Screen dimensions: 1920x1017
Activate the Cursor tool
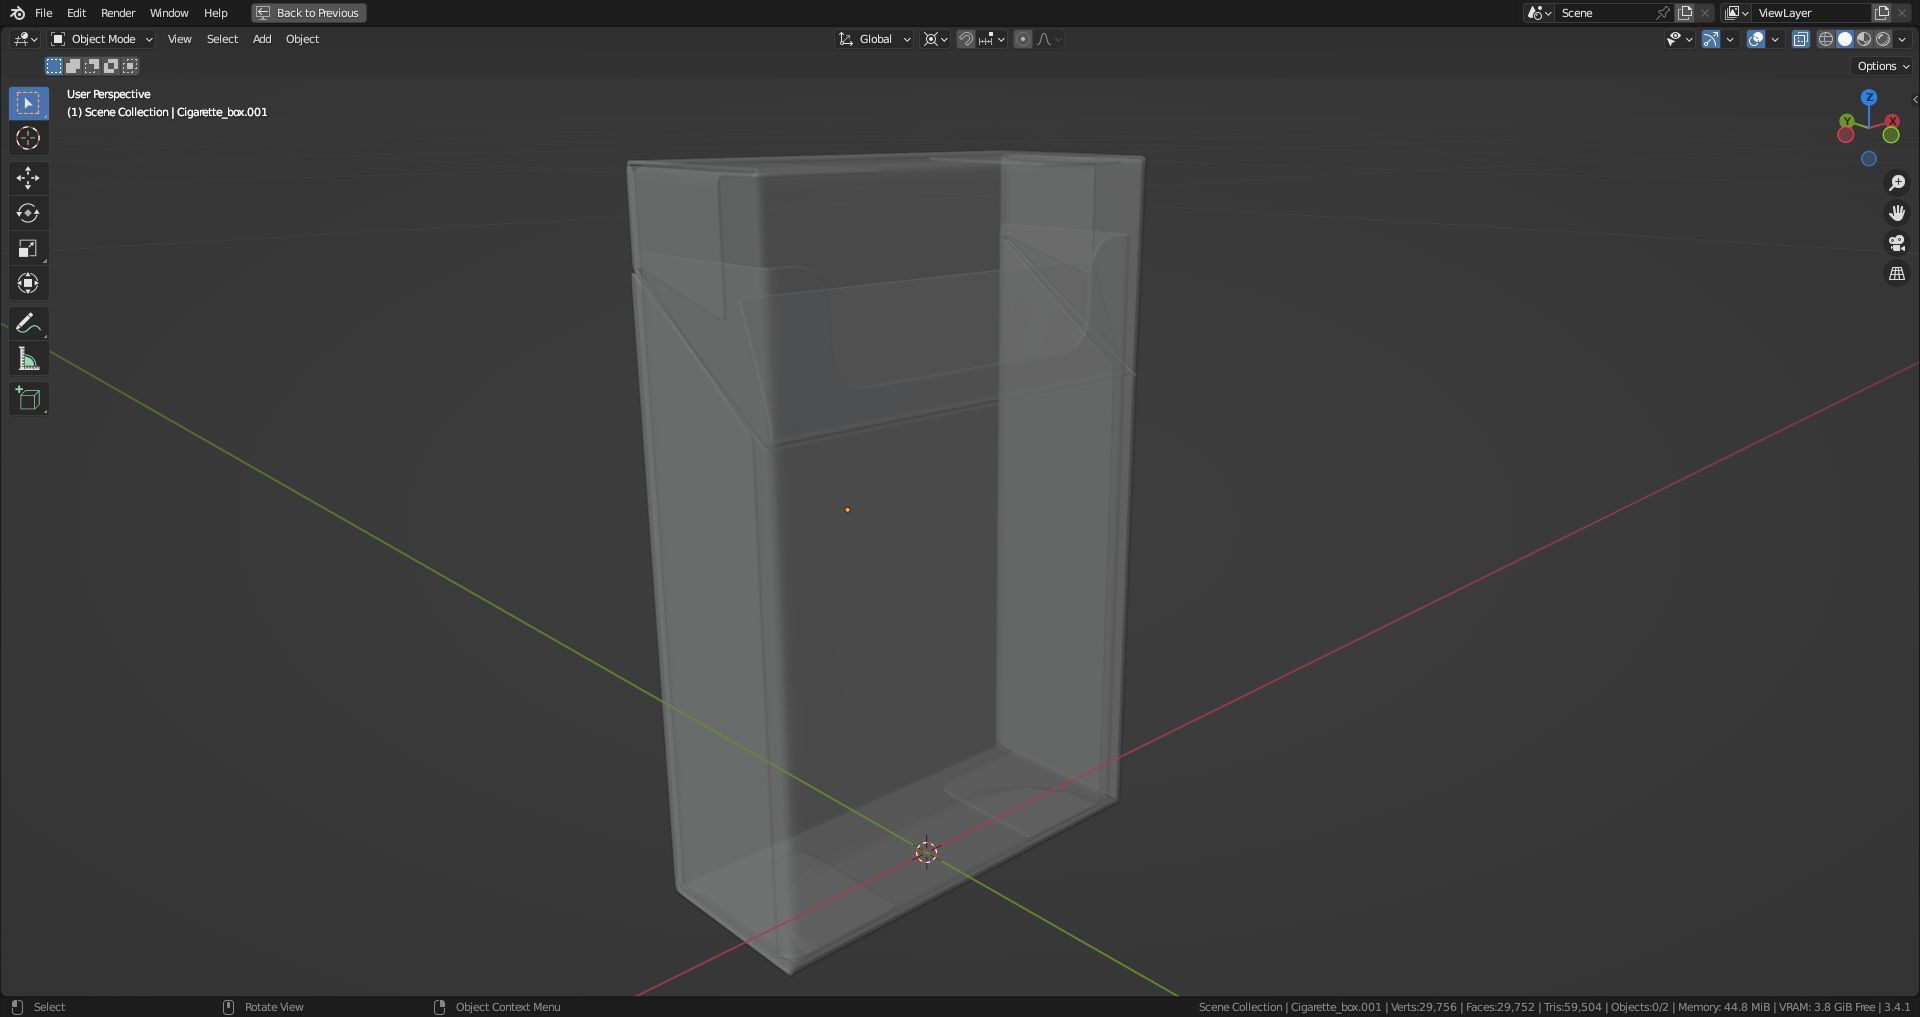tap(28, 138)
